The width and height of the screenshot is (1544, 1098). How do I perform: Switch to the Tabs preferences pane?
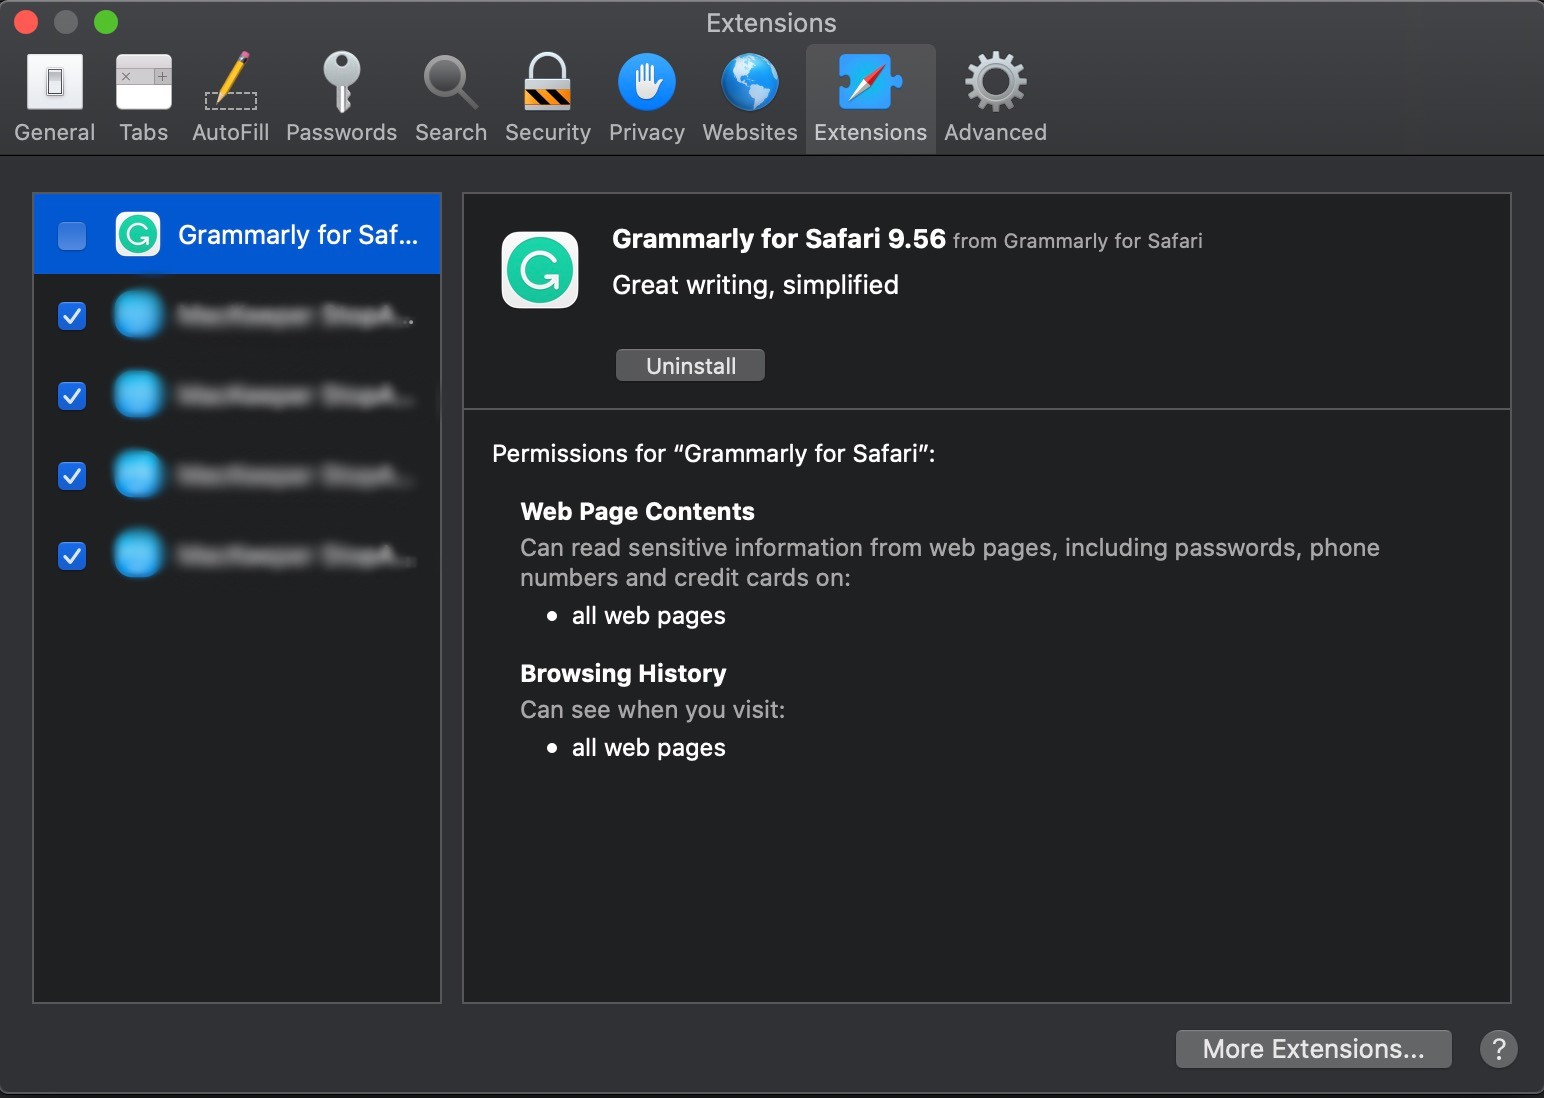click(143, 98)
